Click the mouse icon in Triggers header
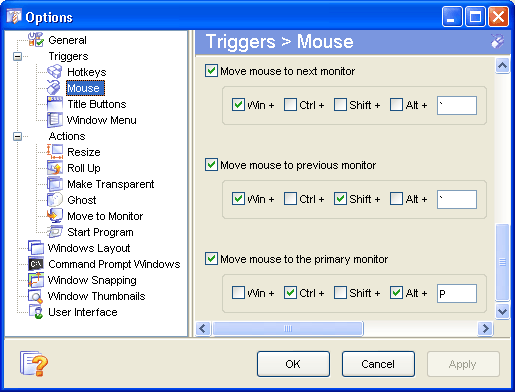The image size is (515, 392). tap(497, 42)
